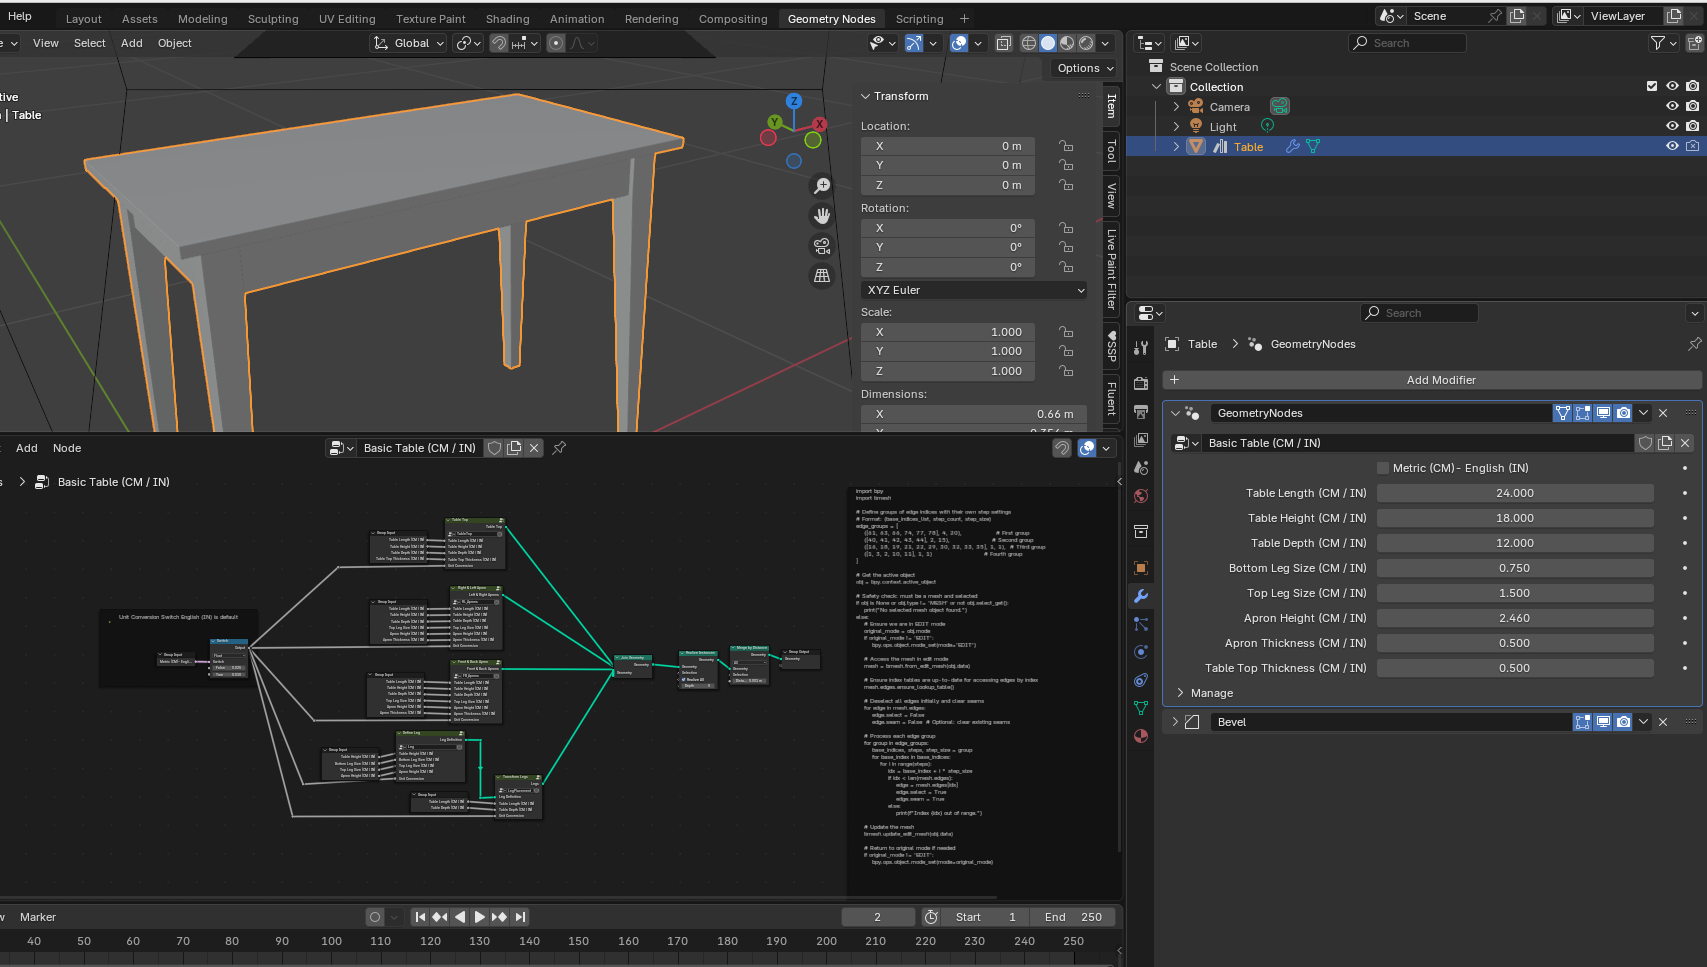Screen dimensions: 1707x967
Task: Adjust the Table Length (CM / IN) value
Action: 1515,493
